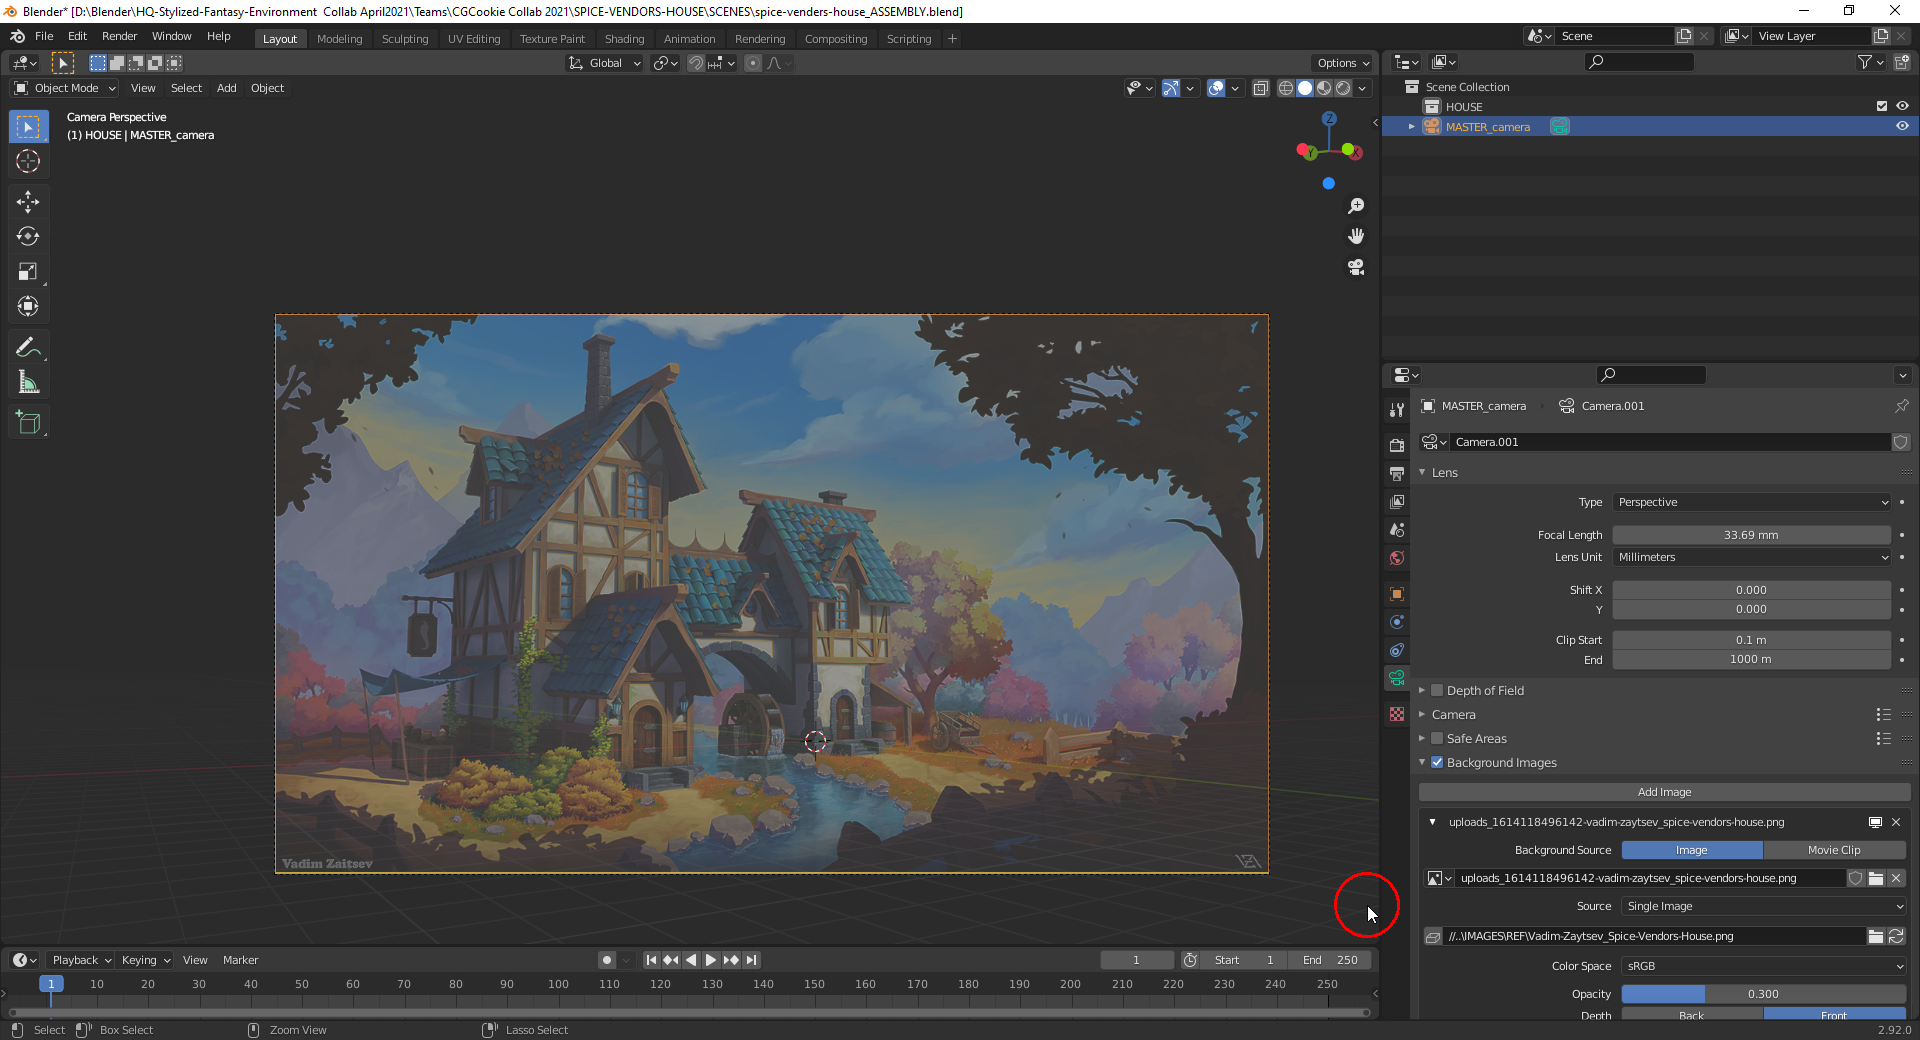
Task: Click the zoom magnifier viewport gizmo
Action: (x=1356, y=206)
